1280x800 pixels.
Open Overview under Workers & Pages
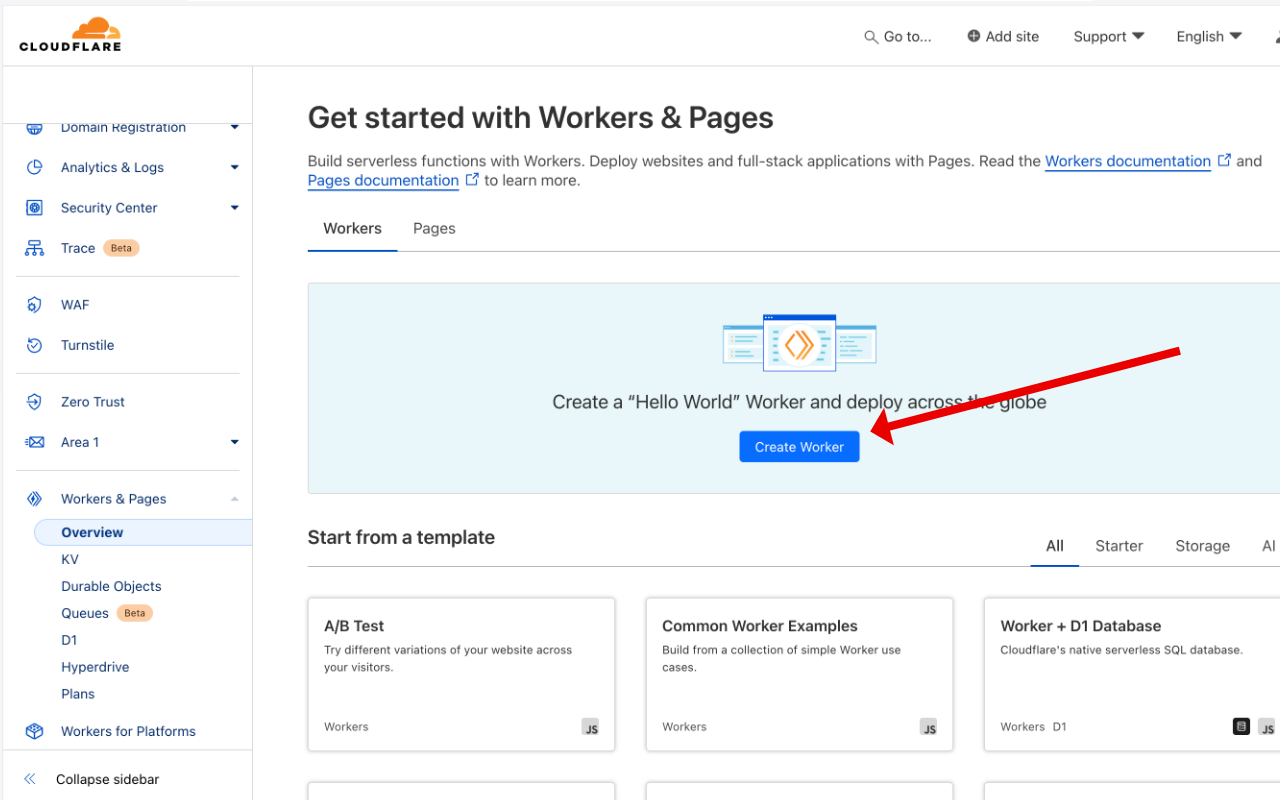[143, 532]
